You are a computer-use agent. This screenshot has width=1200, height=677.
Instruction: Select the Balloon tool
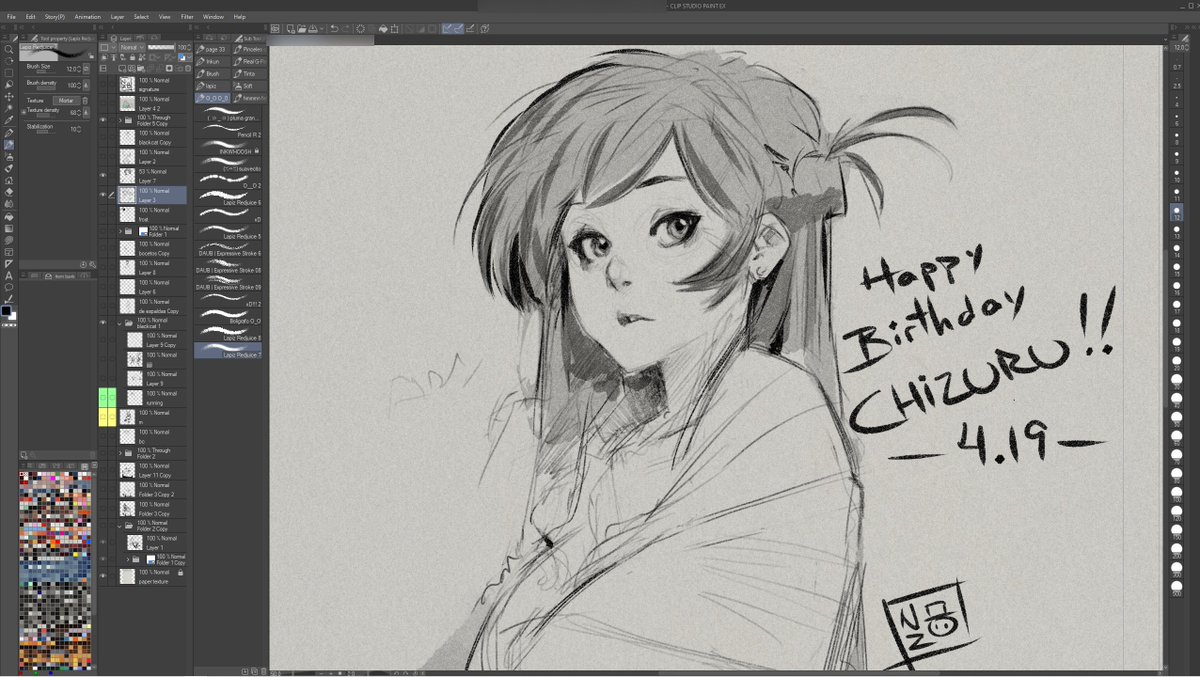[x=9, y=287]
